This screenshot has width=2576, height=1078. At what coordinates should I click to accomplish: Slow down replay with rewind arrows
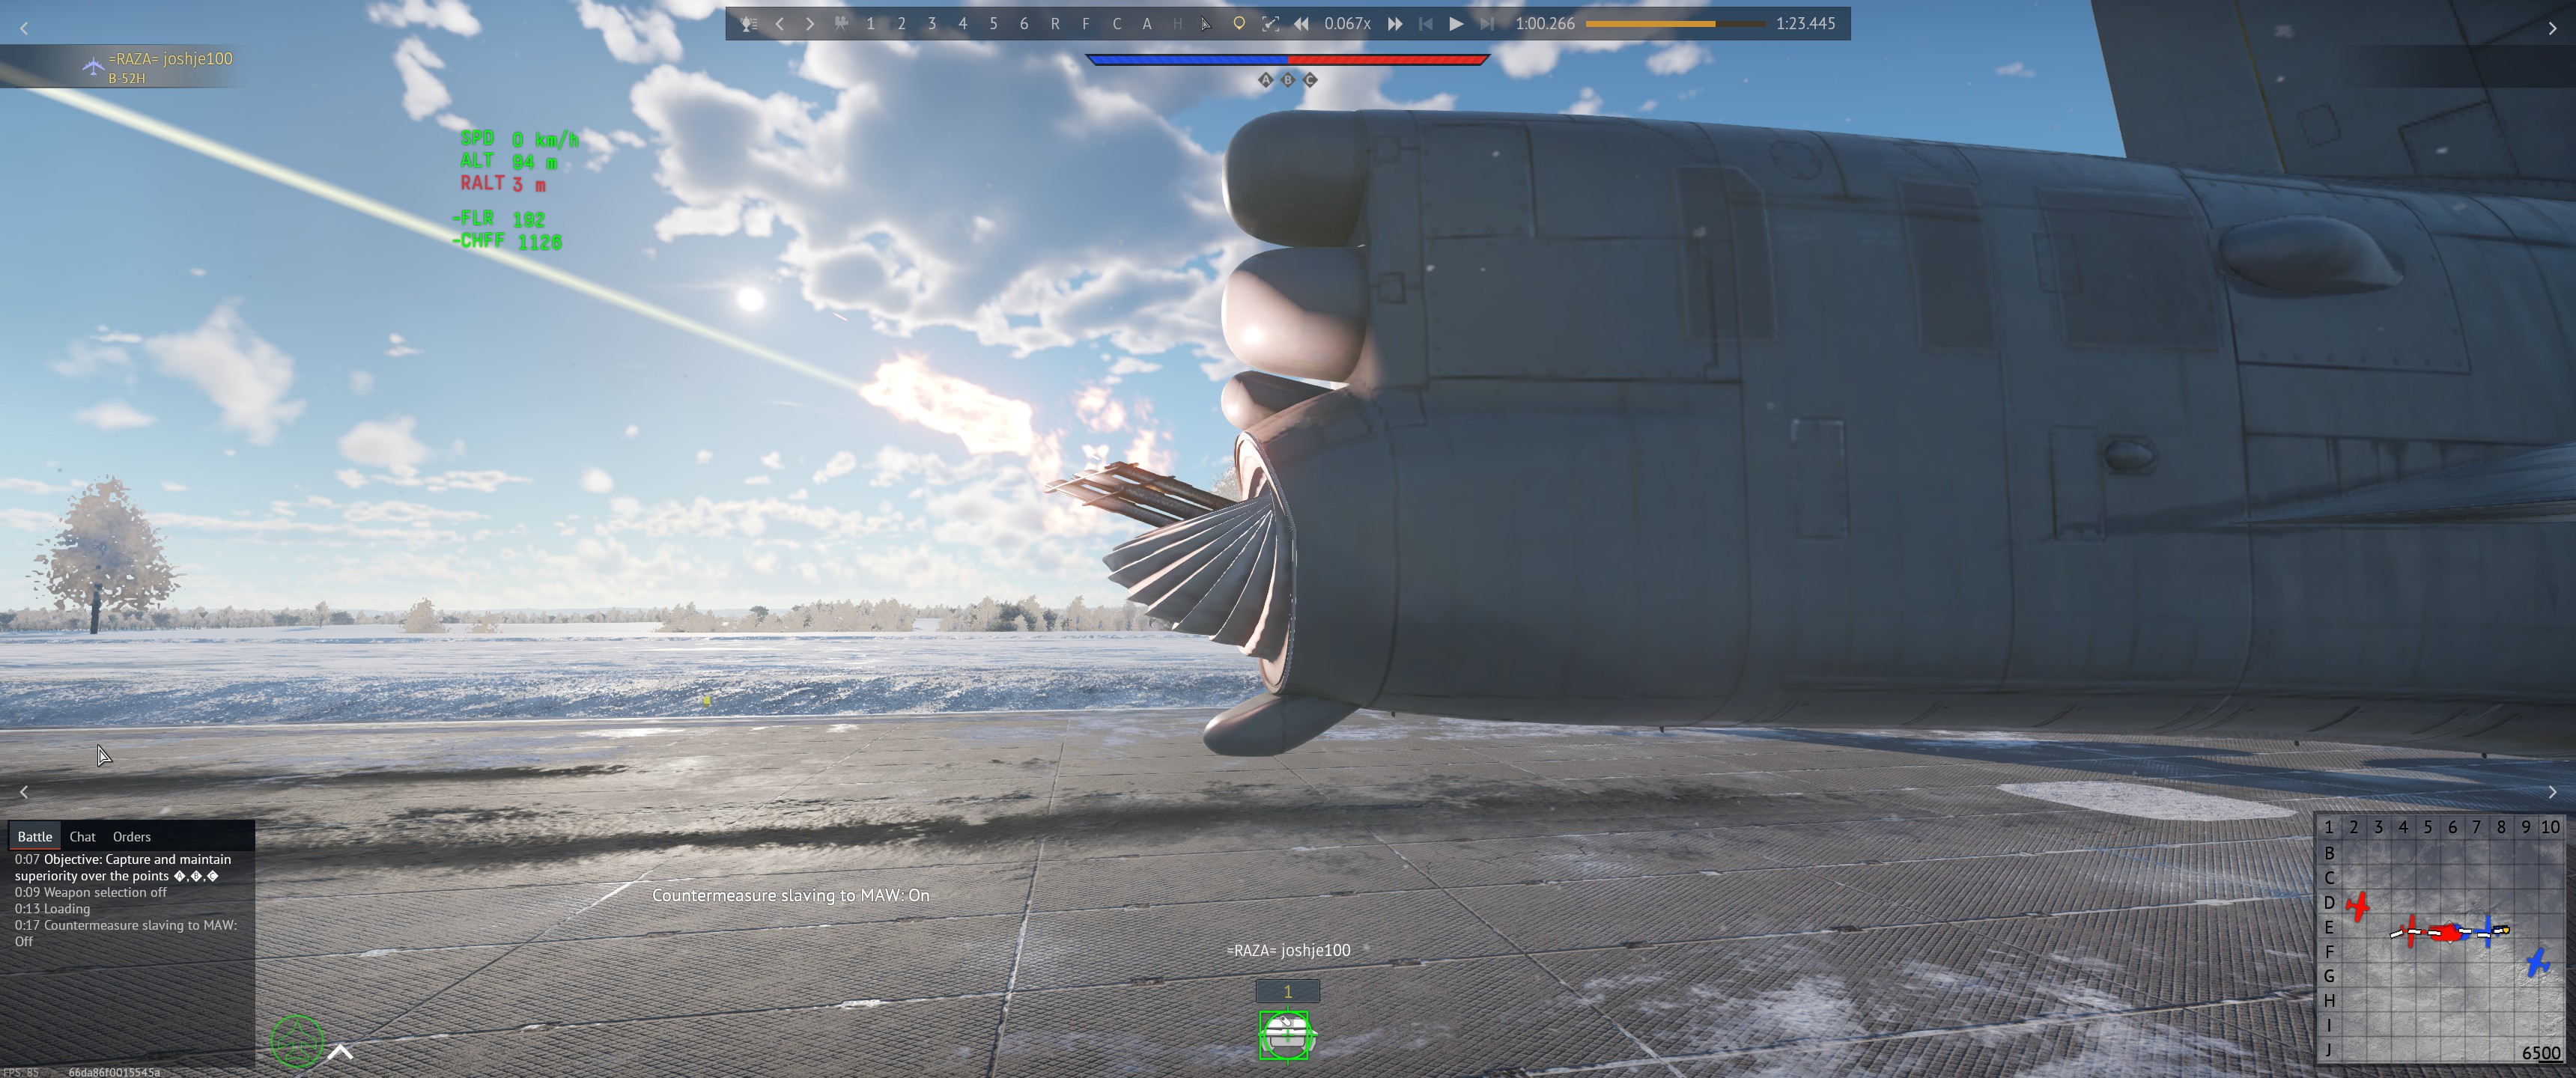(x=1301, y=24)
